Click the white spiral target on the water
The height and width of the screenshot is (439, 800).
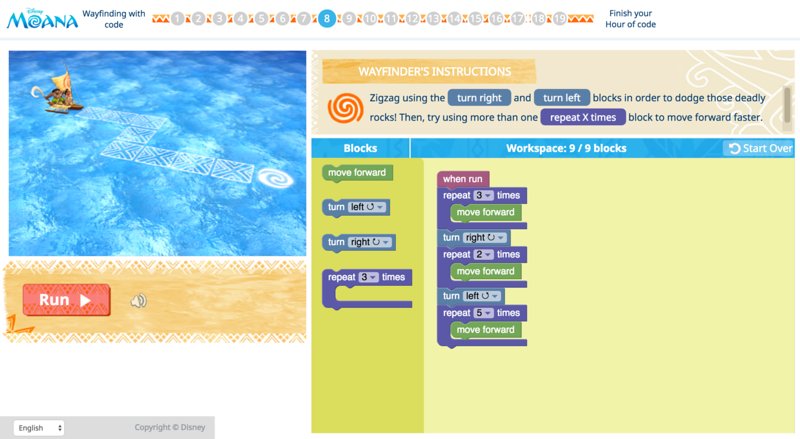276,178
